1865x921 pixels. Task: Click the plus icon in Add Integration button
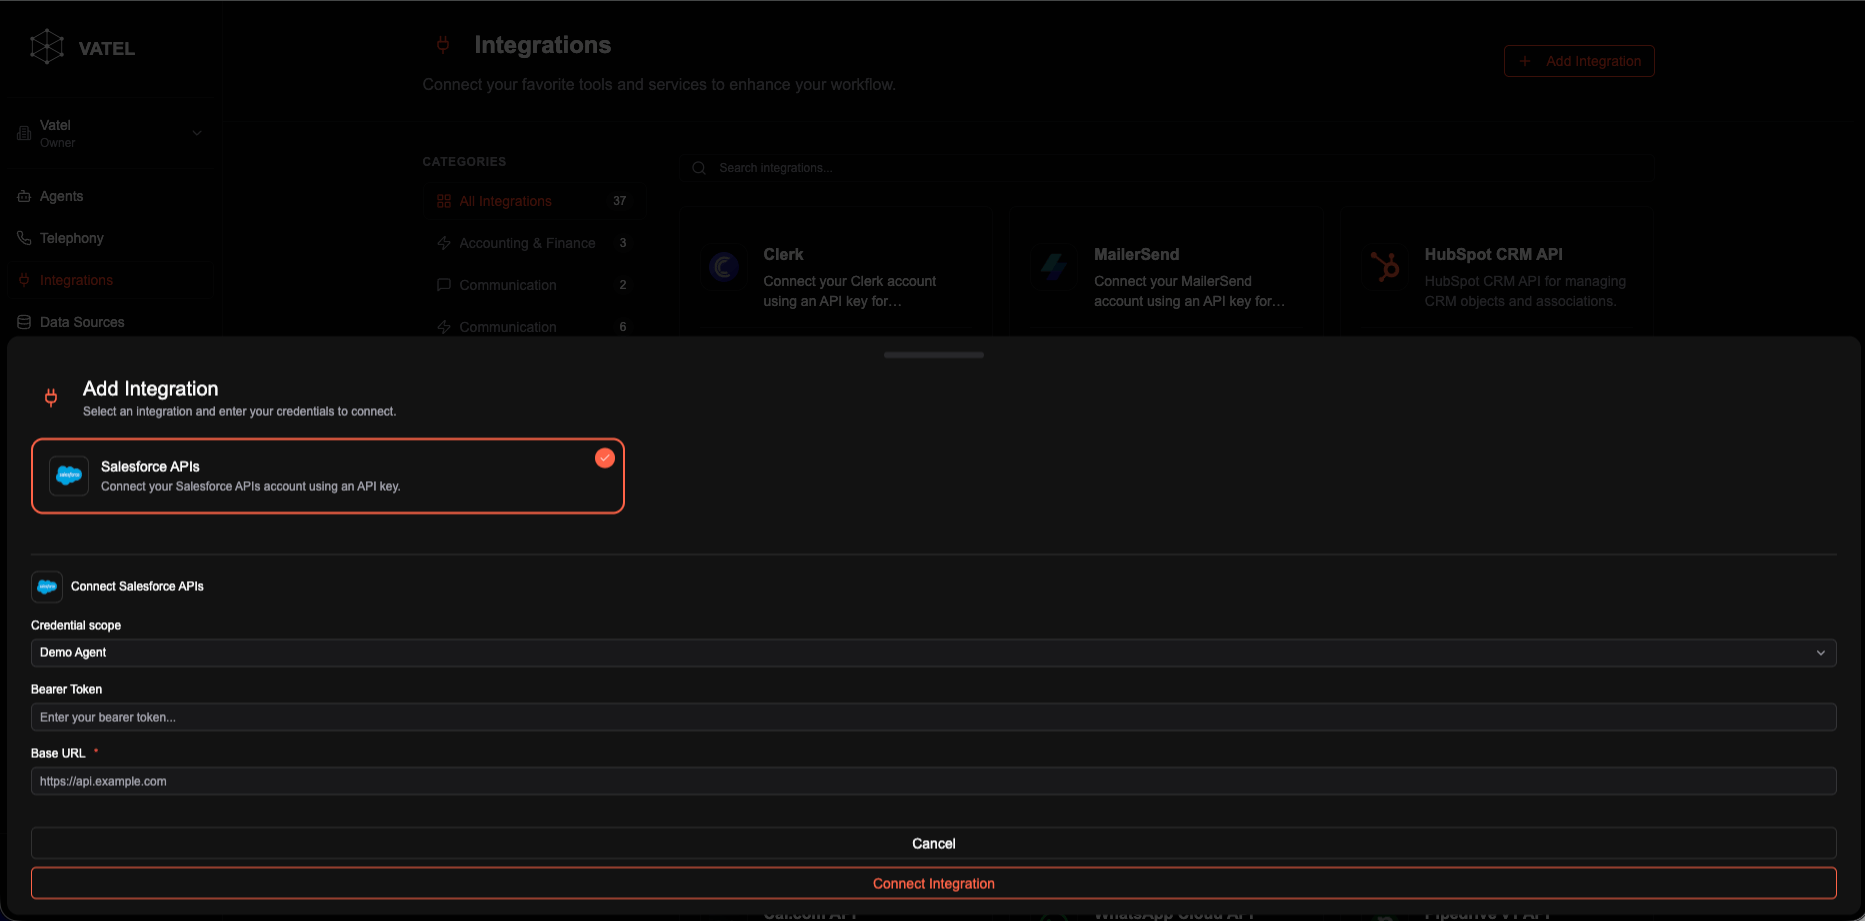tap(1525, 61)
